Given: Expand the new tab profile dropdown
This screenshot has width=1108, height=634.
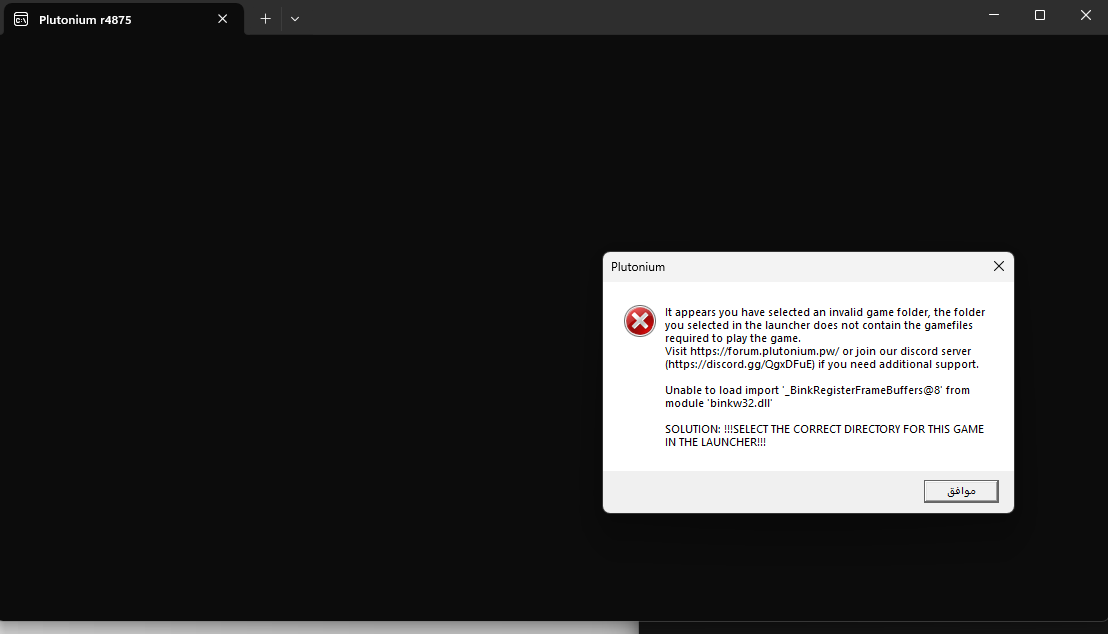Looking at the screenshot, I should [295, 19].
